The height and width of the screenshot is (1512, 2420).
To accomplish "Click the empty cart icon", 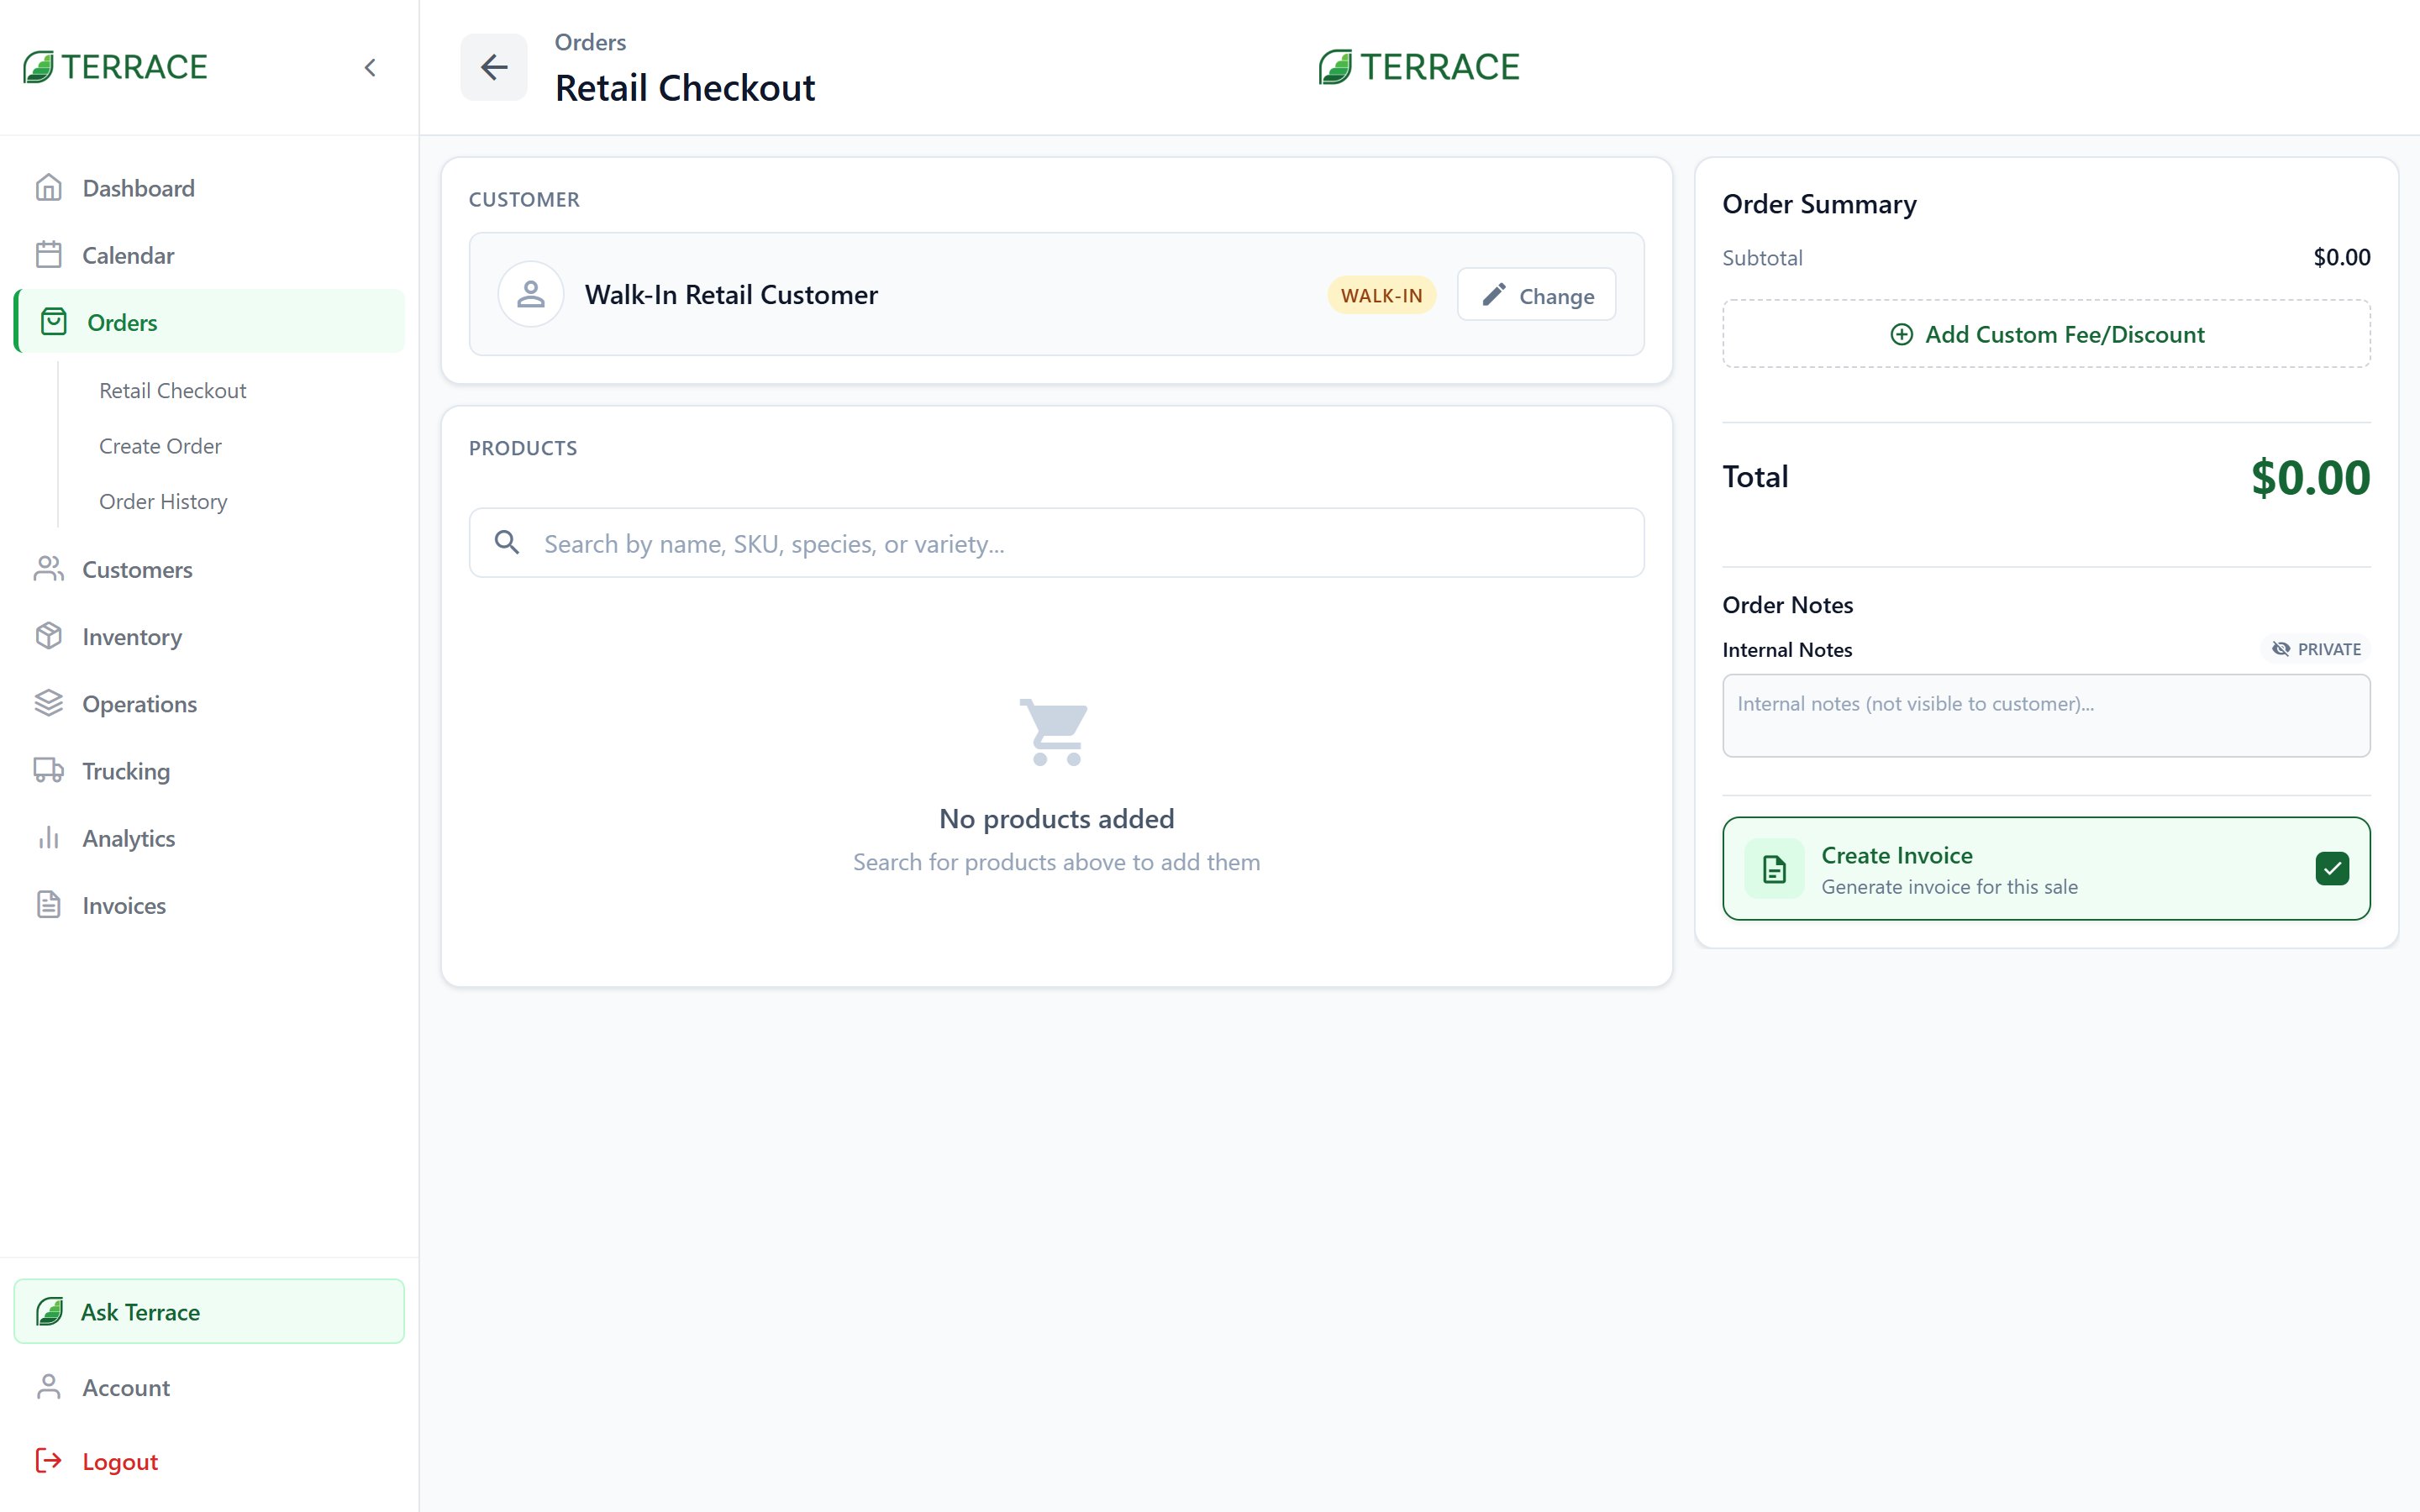I will click(x=1055, y=732).
